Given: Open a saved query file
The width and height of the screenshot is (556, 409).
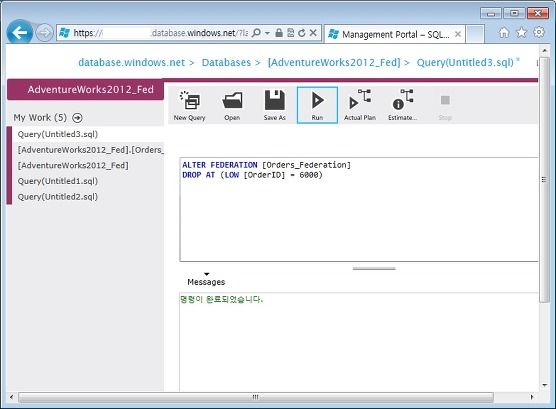Looking at the screenshot, I should [232, 105].
